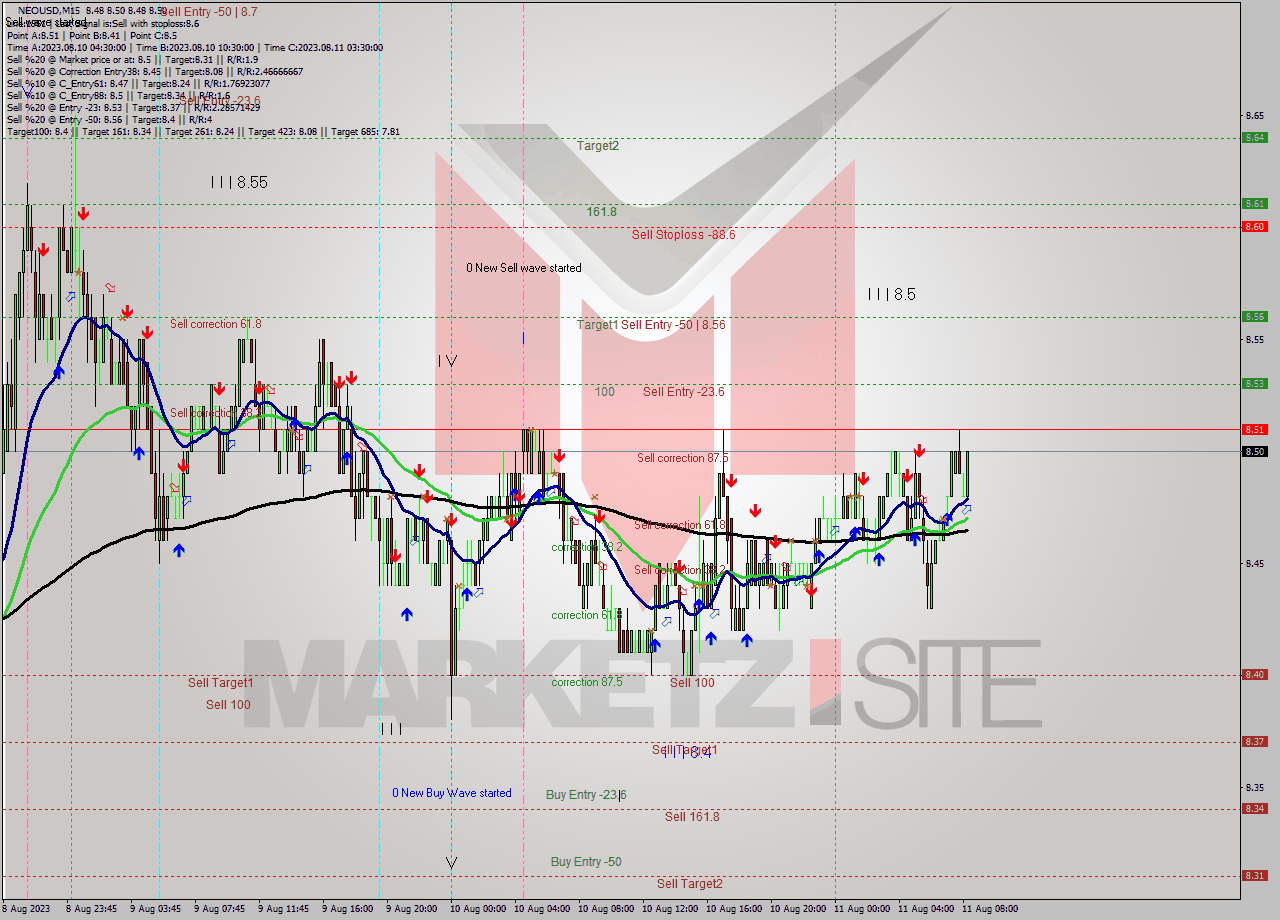Select the 'Target100: 8.4' info line
Image resolution: width=1280 pixels, height=920 pixels.
click(x=203, y=131)
